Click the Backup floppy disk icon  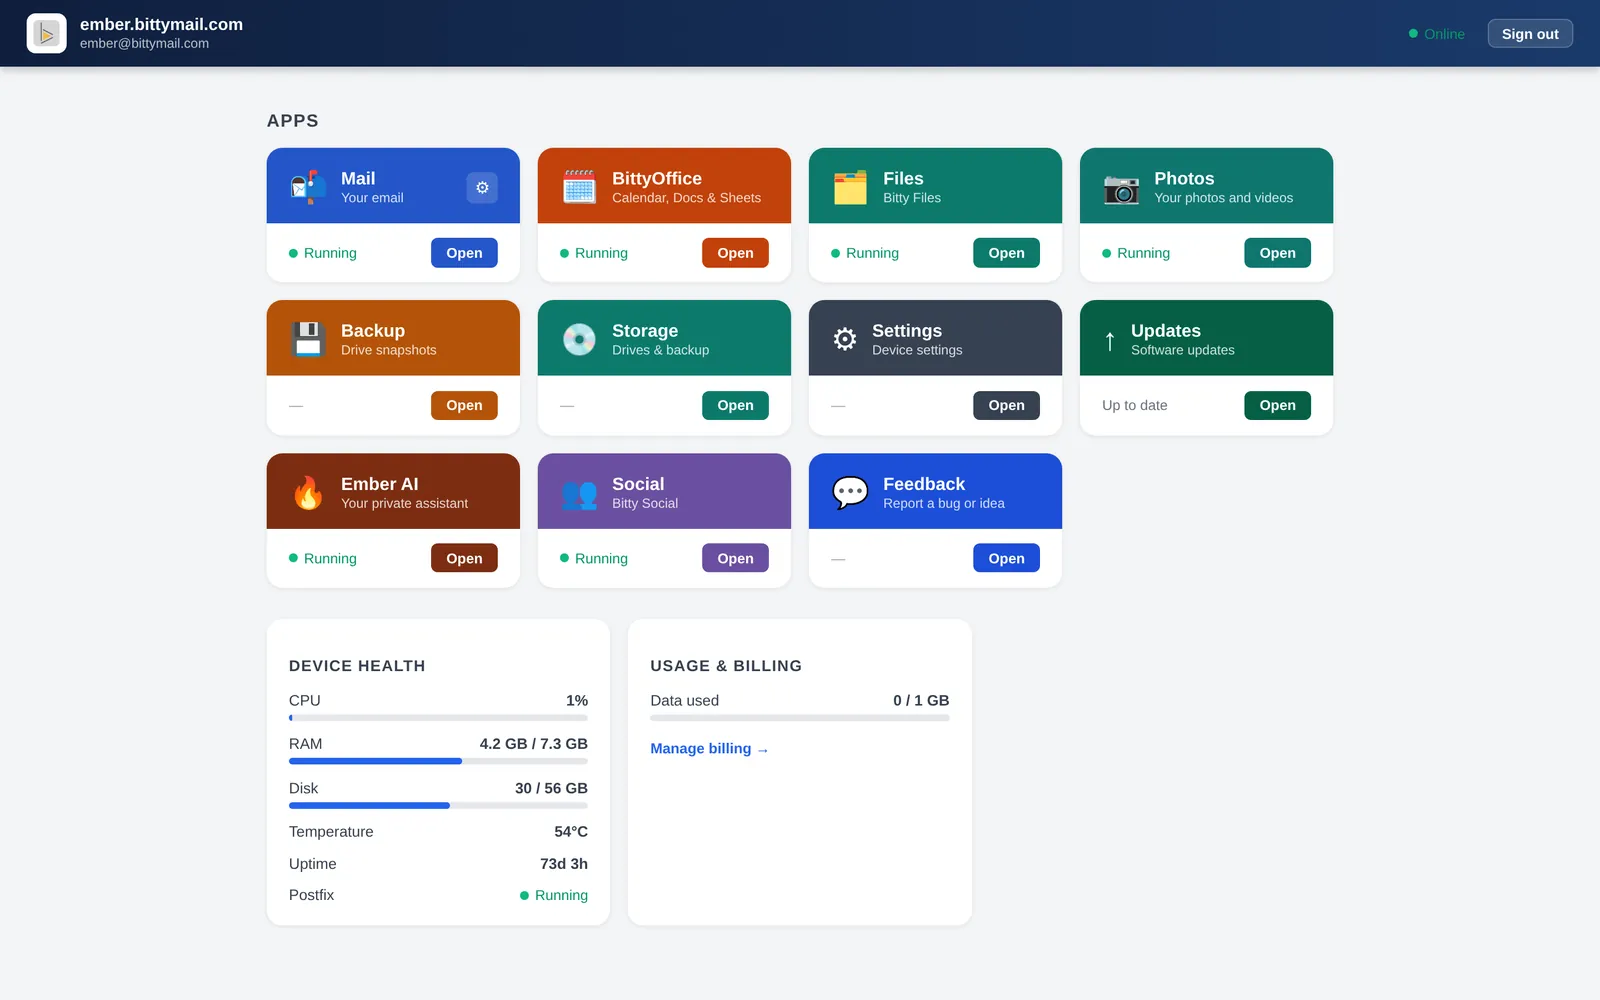(308, 339)
